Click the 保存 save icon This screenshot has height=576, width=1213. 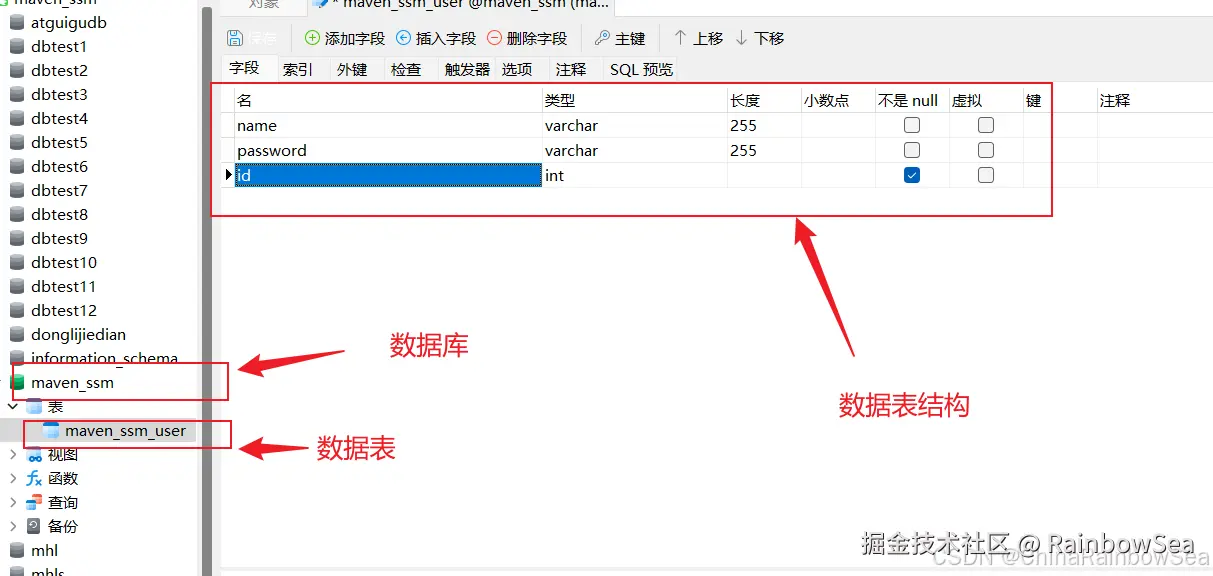(236, 37)
